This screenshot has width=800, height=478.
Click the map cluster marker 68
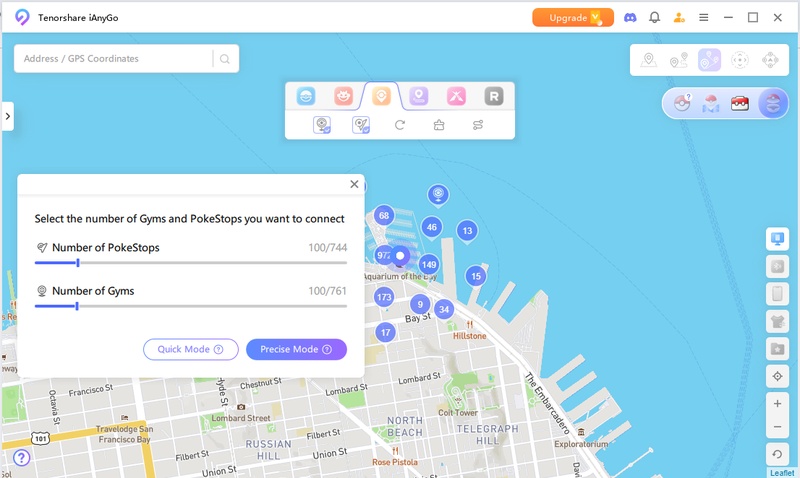(384, 215)
